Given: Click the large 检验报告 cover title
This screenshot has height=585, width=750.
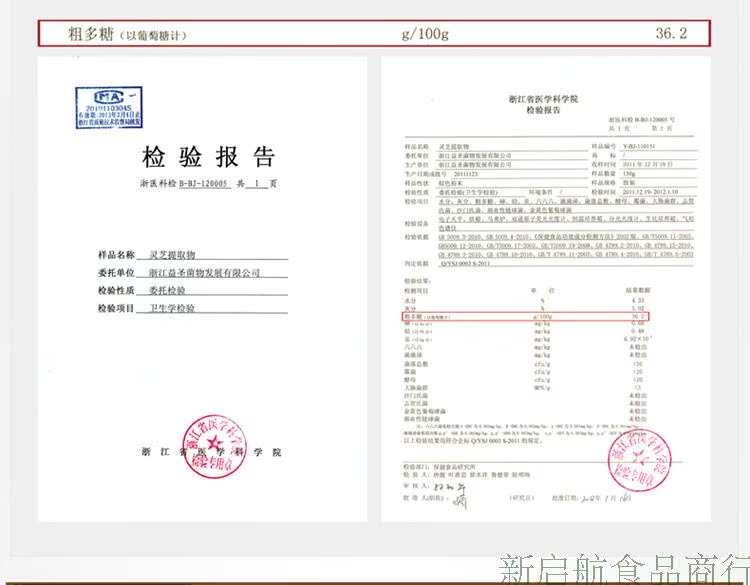Looking at the screenshot, I should click(208, 156).
